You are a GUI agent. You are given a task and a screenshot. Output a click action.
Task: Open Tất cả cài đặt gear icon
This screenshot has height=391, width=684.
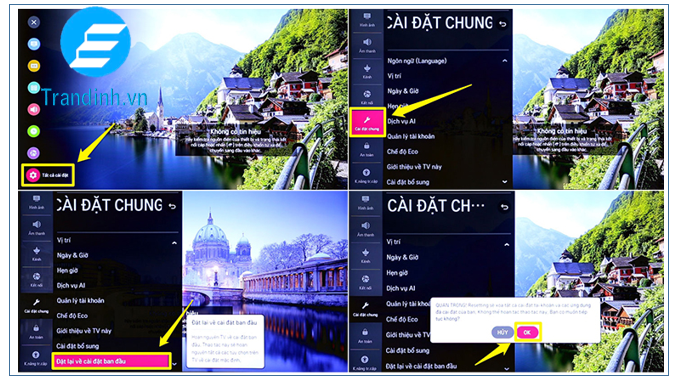(x=33, y=175)
